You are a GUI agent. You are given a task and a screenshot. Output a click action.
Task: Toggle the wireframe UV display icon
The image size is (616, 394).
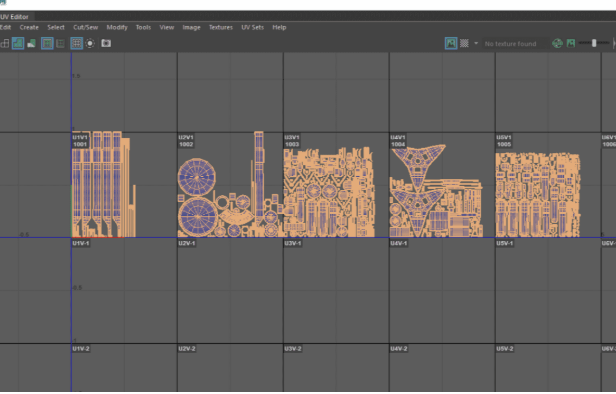pyautogui.click(x=5, y=43)
